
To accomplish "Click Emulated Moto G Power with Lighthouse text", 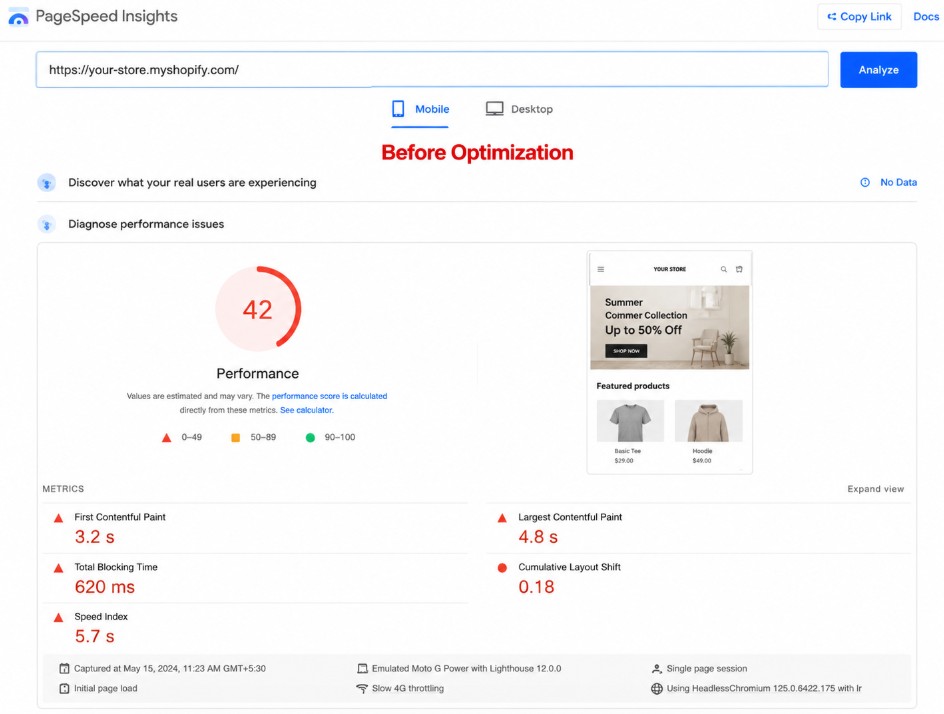I will coord(467,668).
